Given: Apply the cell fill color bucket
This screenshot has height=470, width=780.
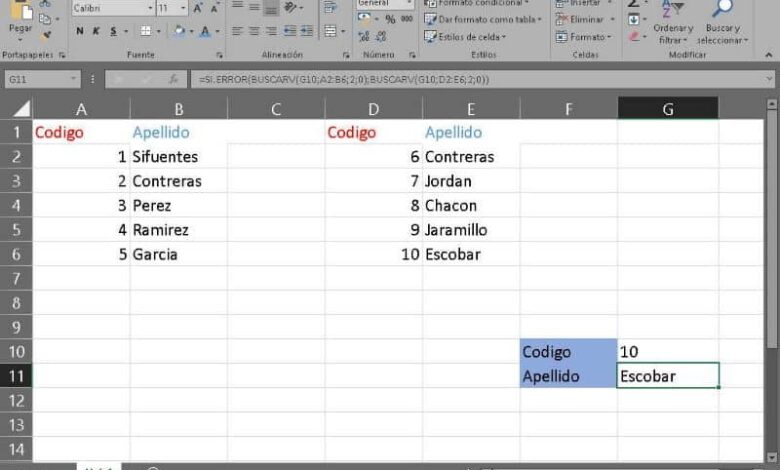Looking at the screenshot, I should 179,31.
